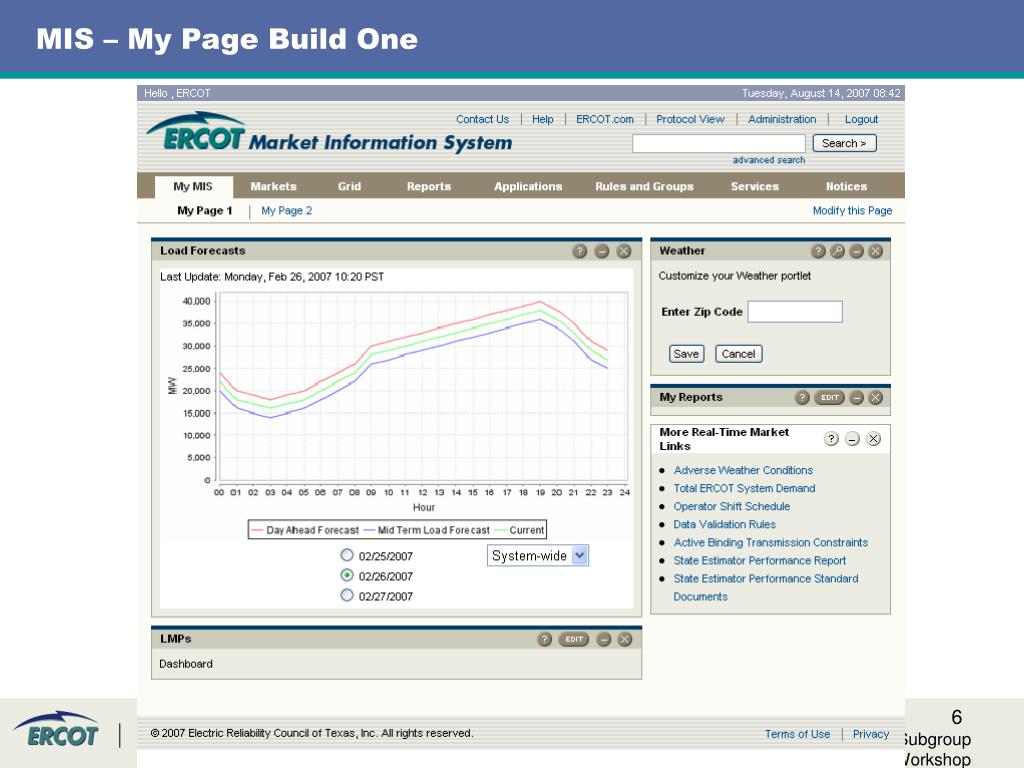Minimize the Weather portlet
This screenshot has width=1024, height=768.
coord(857,251)
